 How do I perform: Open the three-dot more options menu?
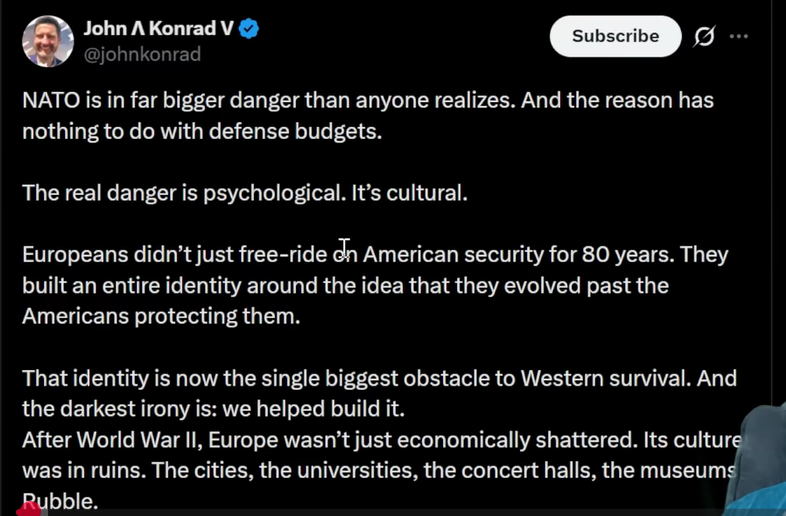coord(739,36)
